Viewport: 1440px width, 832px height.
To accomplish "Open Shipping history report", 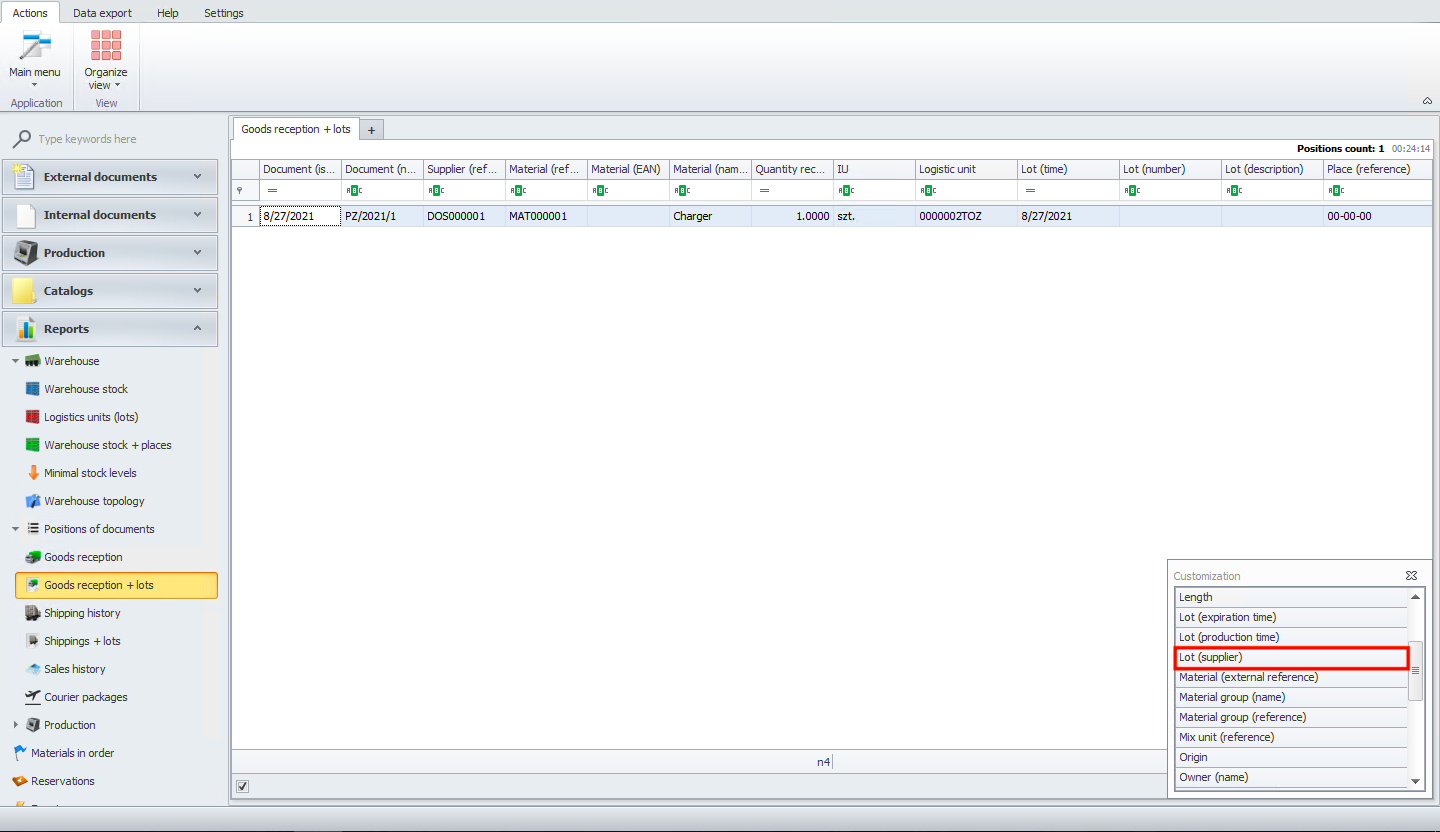I will [x=82, y=613].
